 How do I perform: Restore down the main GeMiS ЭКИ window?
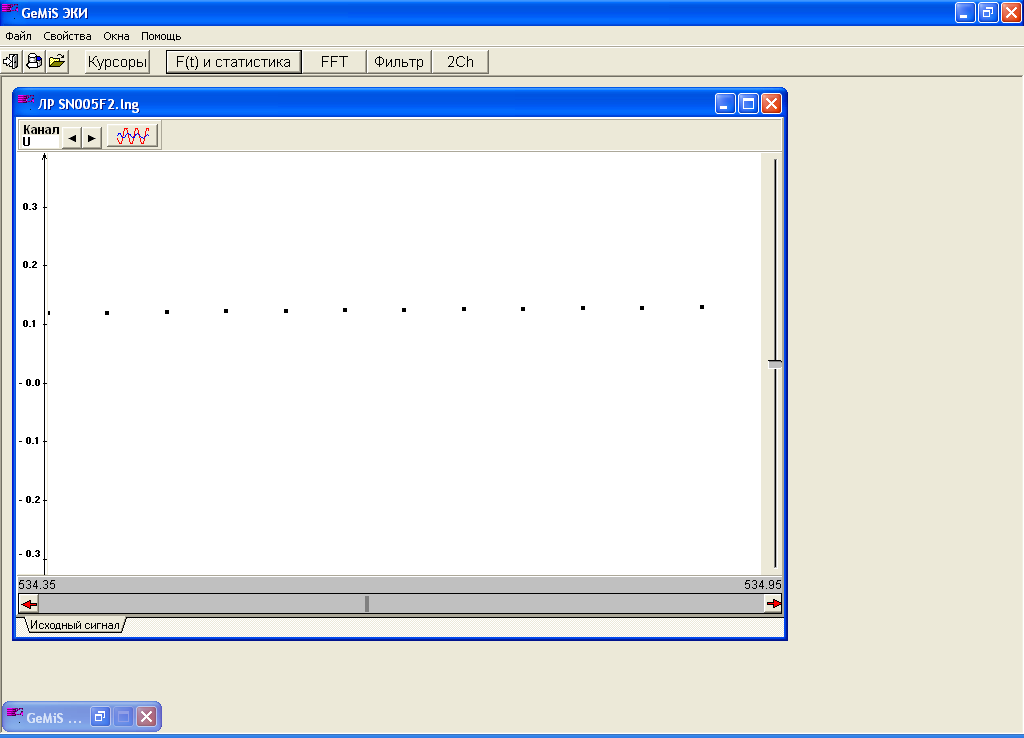[987, 12]
